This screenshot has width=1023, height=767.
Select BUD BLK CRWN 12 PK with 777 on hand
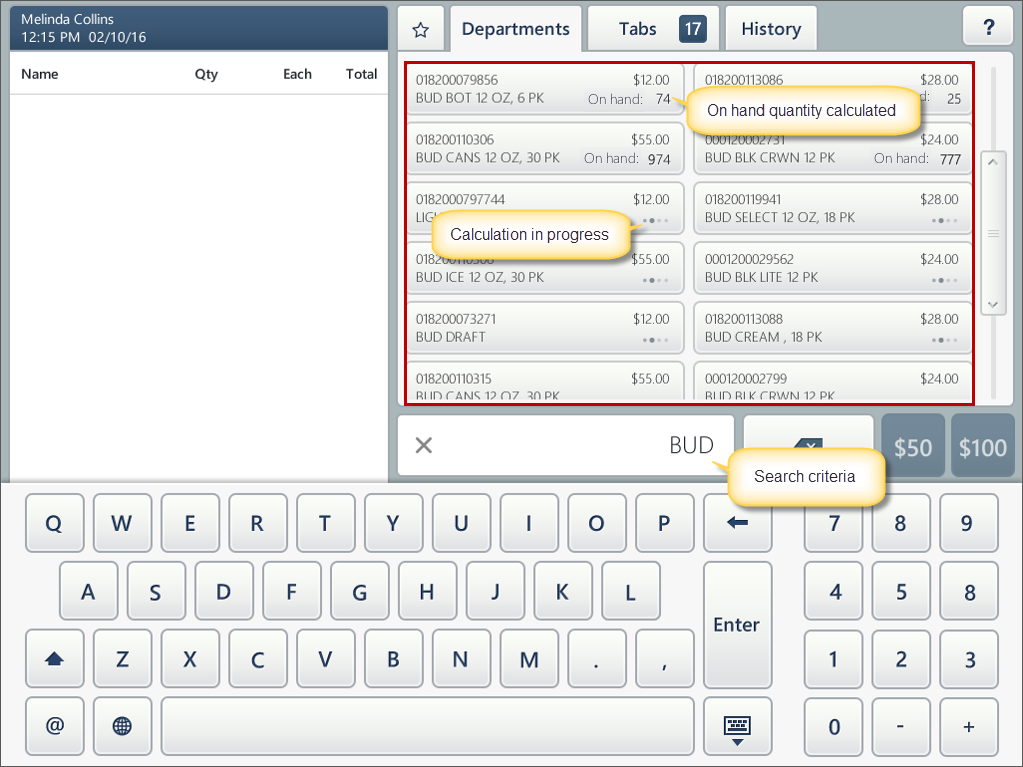832,149
